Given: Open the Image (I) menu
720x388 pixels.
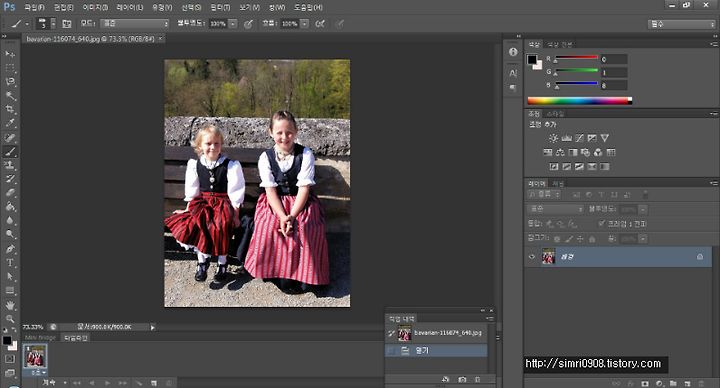Looking at the screenshot, I should click(95, 7).
